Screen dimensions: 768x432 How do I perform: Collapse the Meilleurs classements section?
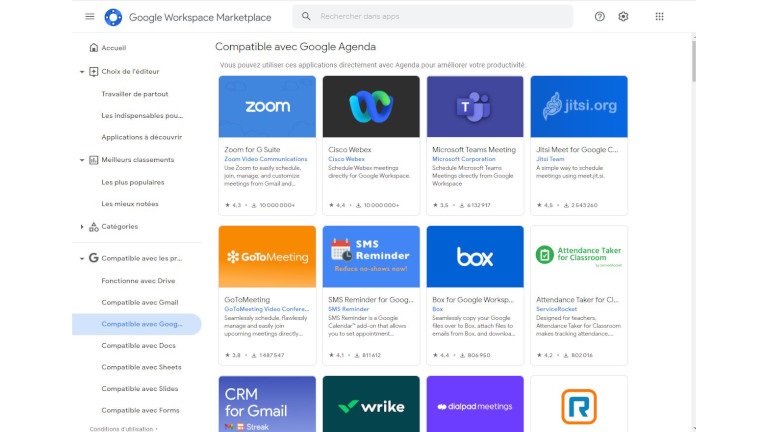[x=82, y=160]
